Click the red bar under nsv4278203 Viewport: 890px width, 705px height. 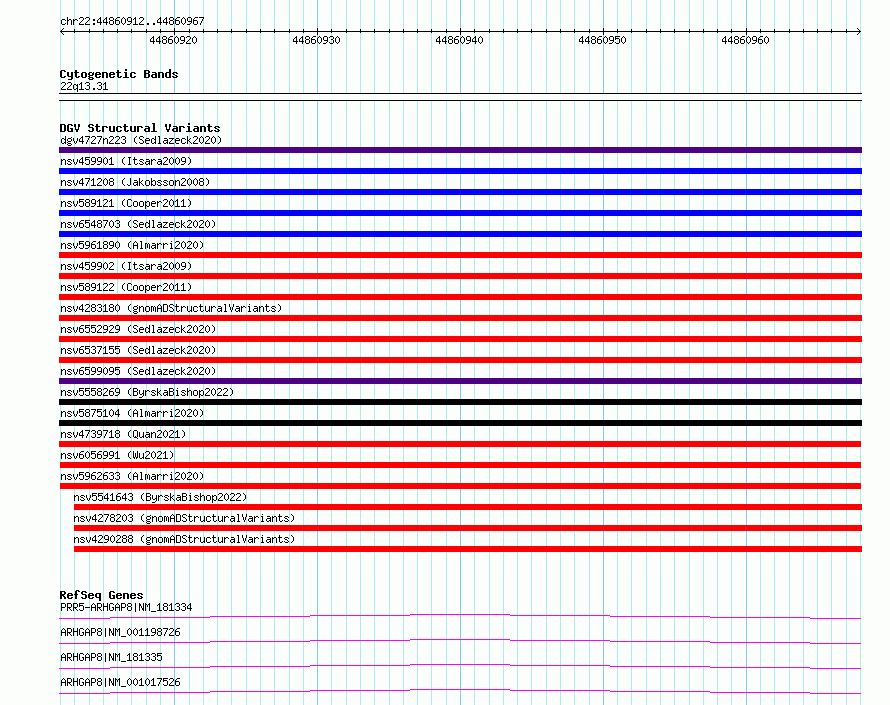pyautogui.click(x=468, y=528)
